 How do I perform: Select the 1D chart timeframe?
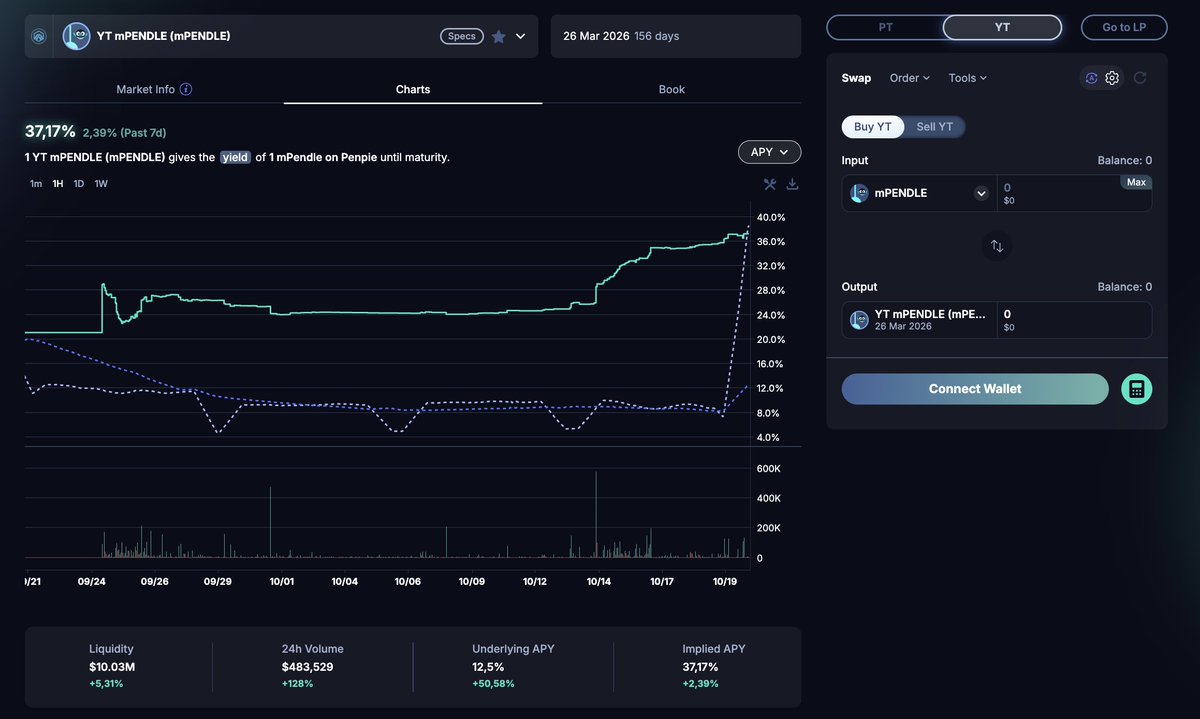click(x=79, y=184)
